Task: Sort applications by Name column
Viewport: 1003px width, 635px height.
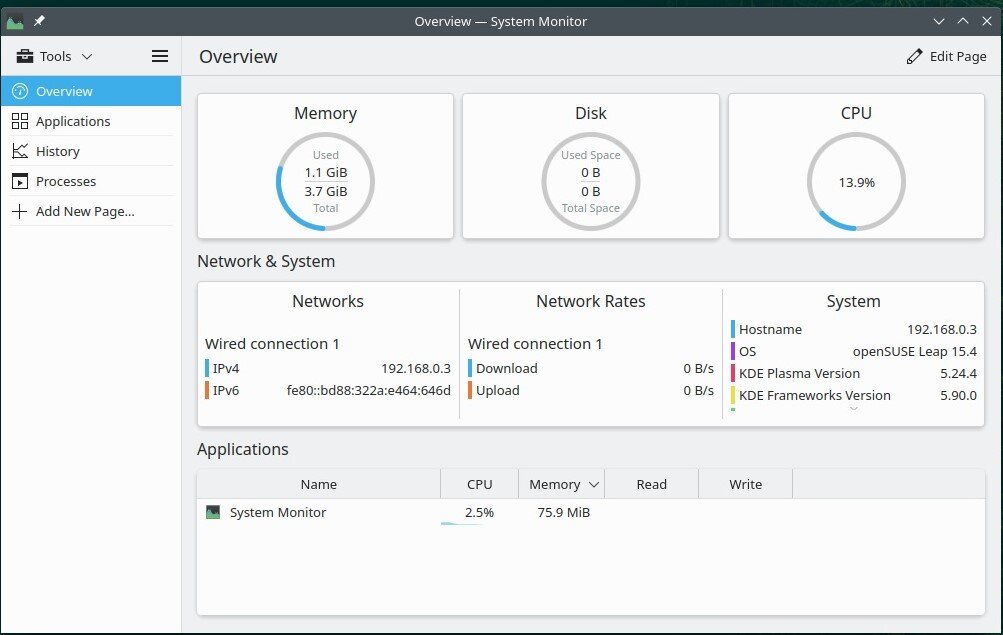Action: click(x=319, y=484)
